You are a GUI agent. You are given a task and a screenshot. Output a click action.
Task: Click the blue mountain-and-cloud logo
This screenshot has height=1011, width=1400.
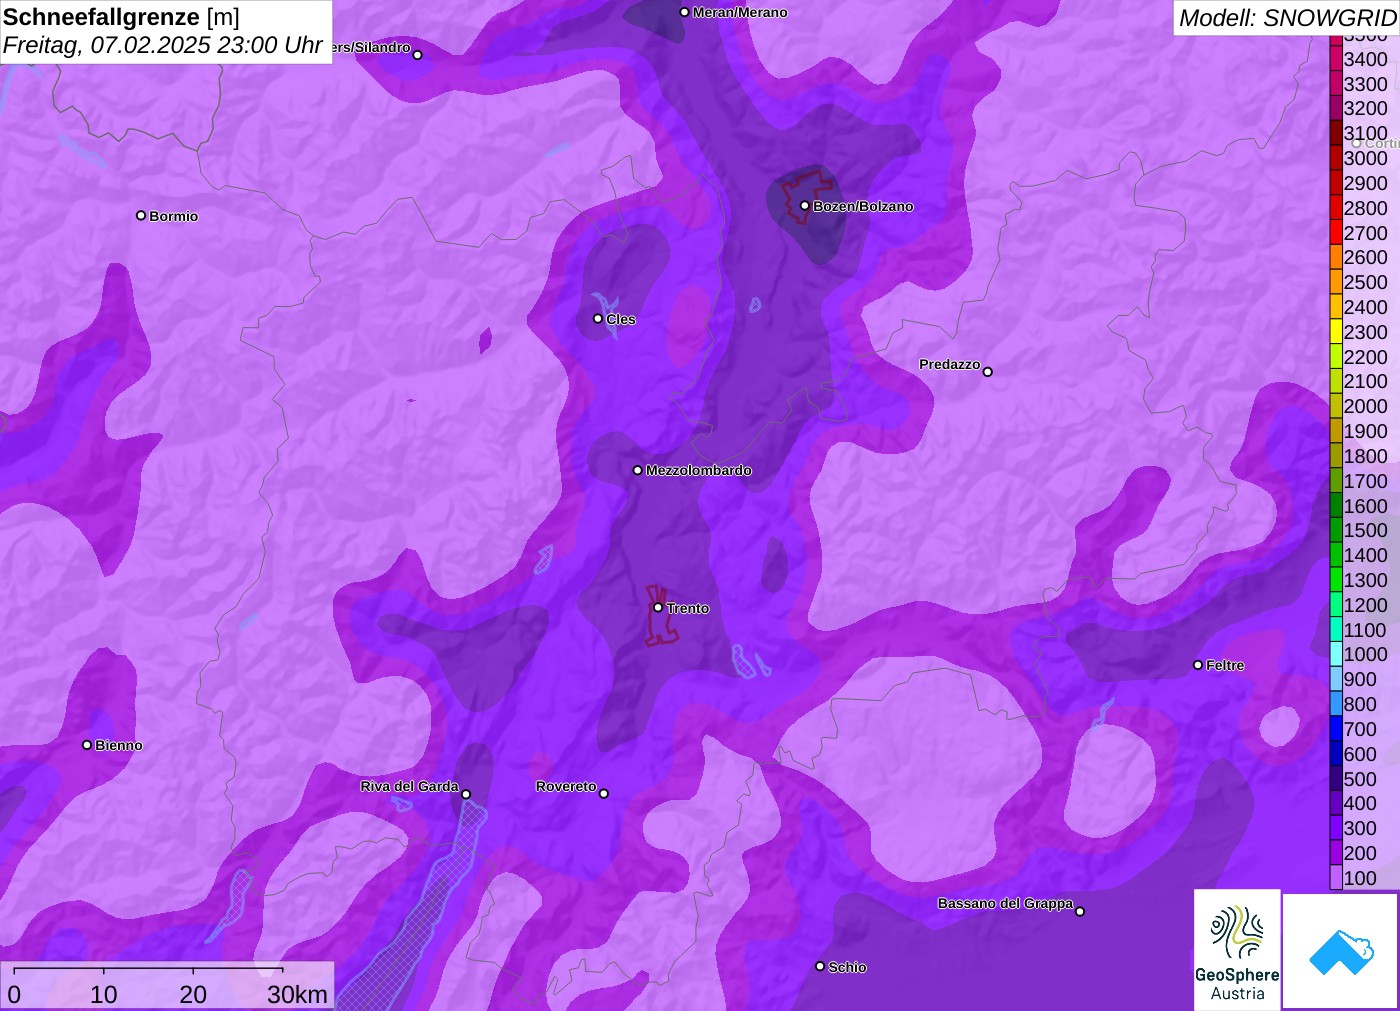1341,951
